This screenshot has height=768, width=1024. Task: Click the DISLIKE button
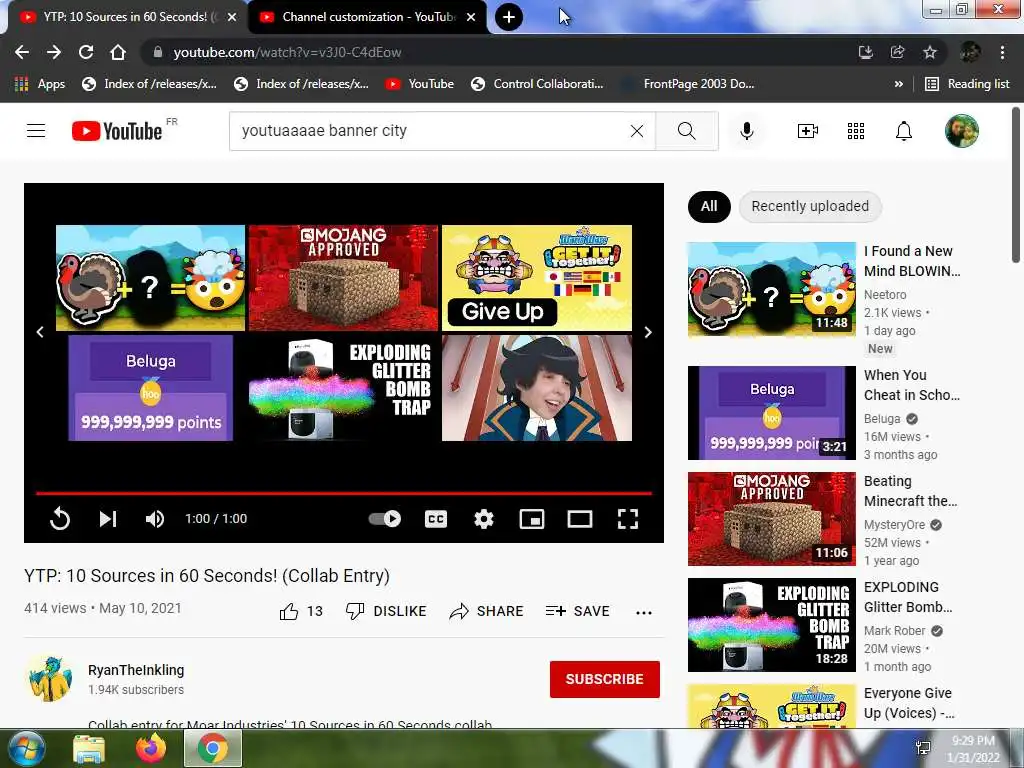point(386,611)
